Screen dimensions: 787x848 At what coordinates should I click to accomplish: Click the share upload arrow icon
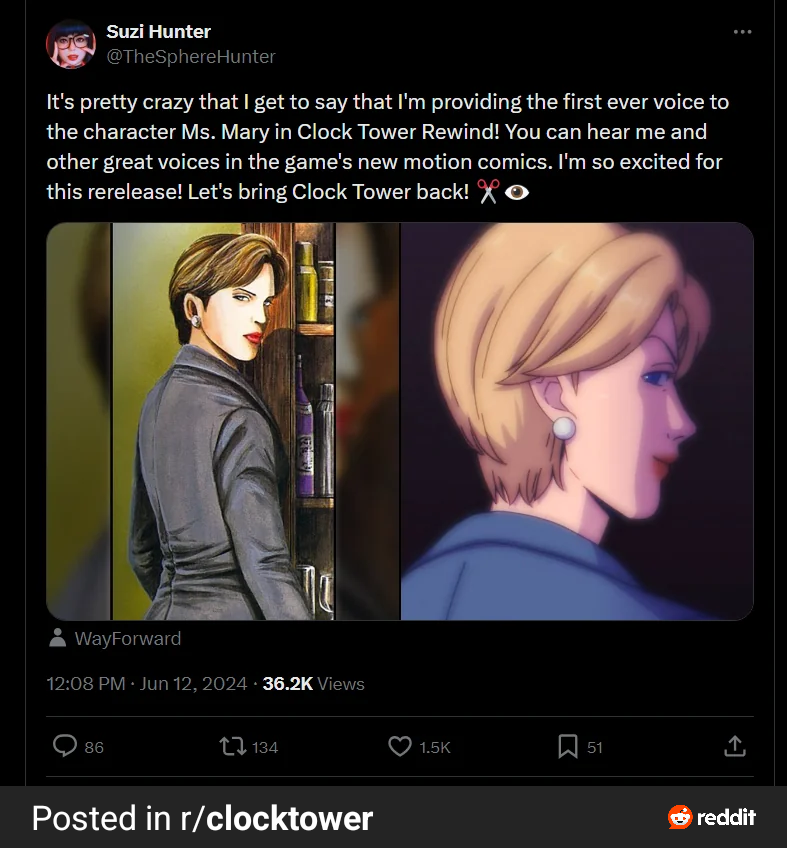point(734,746)
